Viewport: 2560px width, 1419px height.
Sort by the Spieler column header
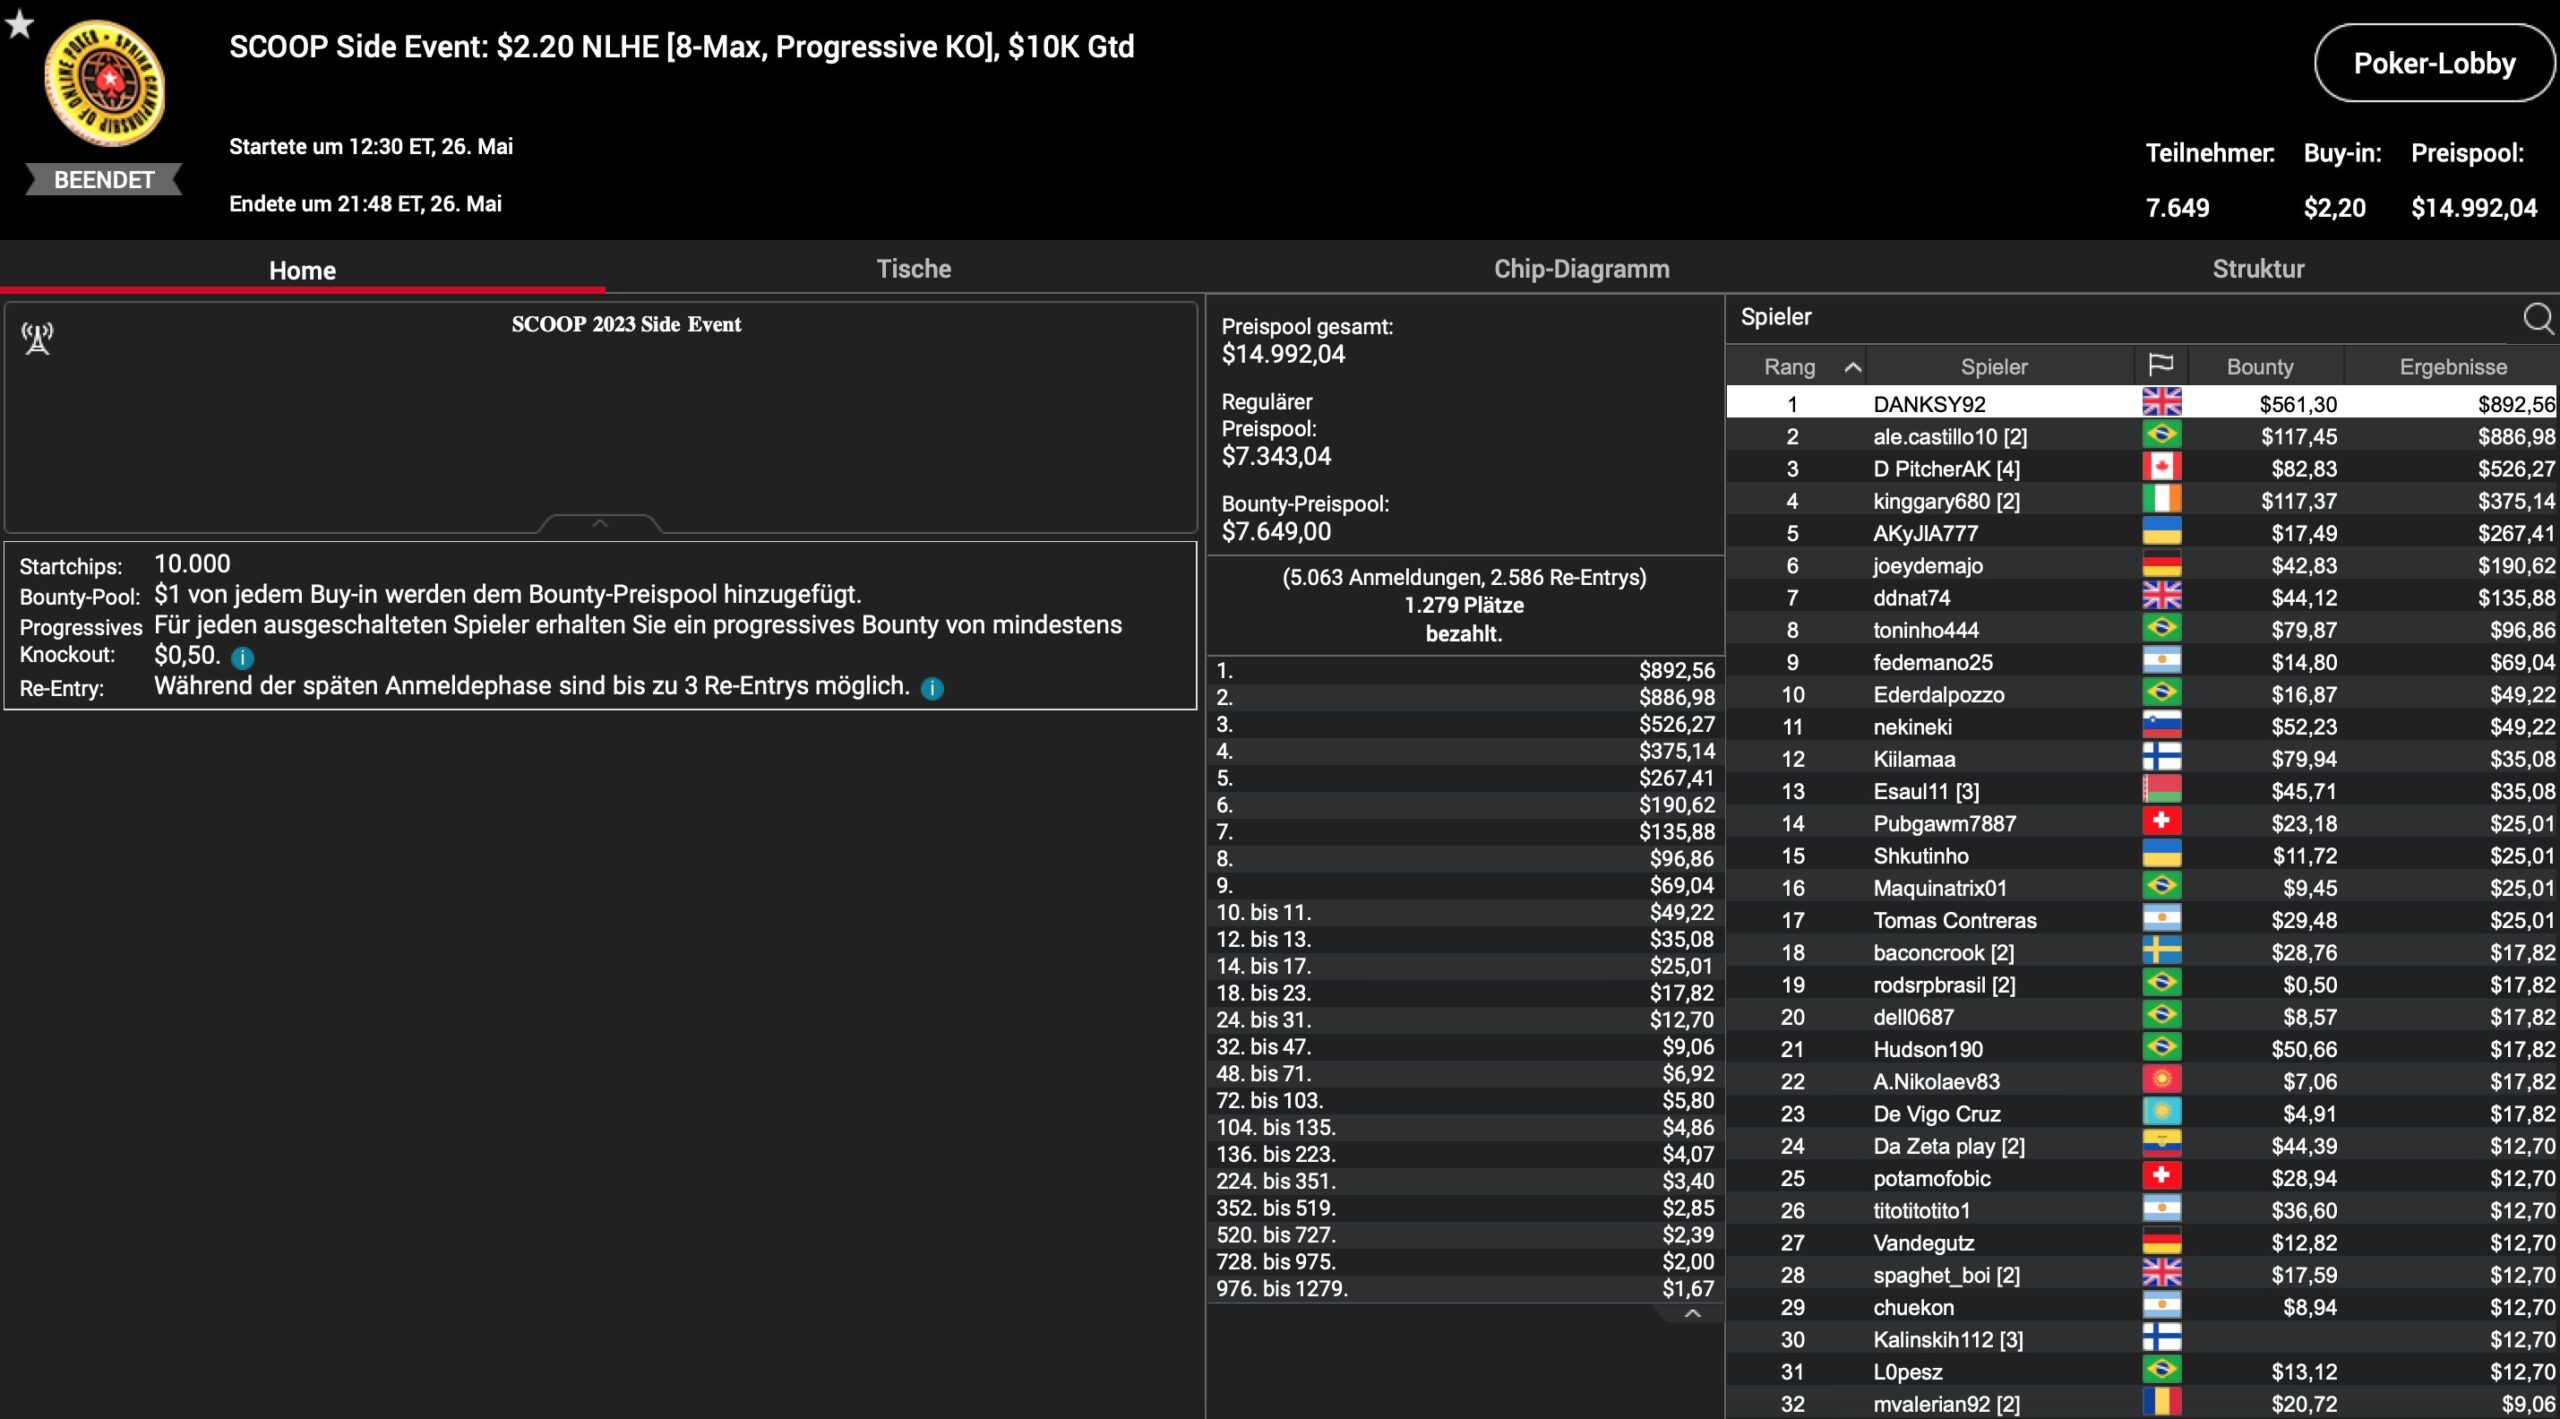[x=1994, y=367]
